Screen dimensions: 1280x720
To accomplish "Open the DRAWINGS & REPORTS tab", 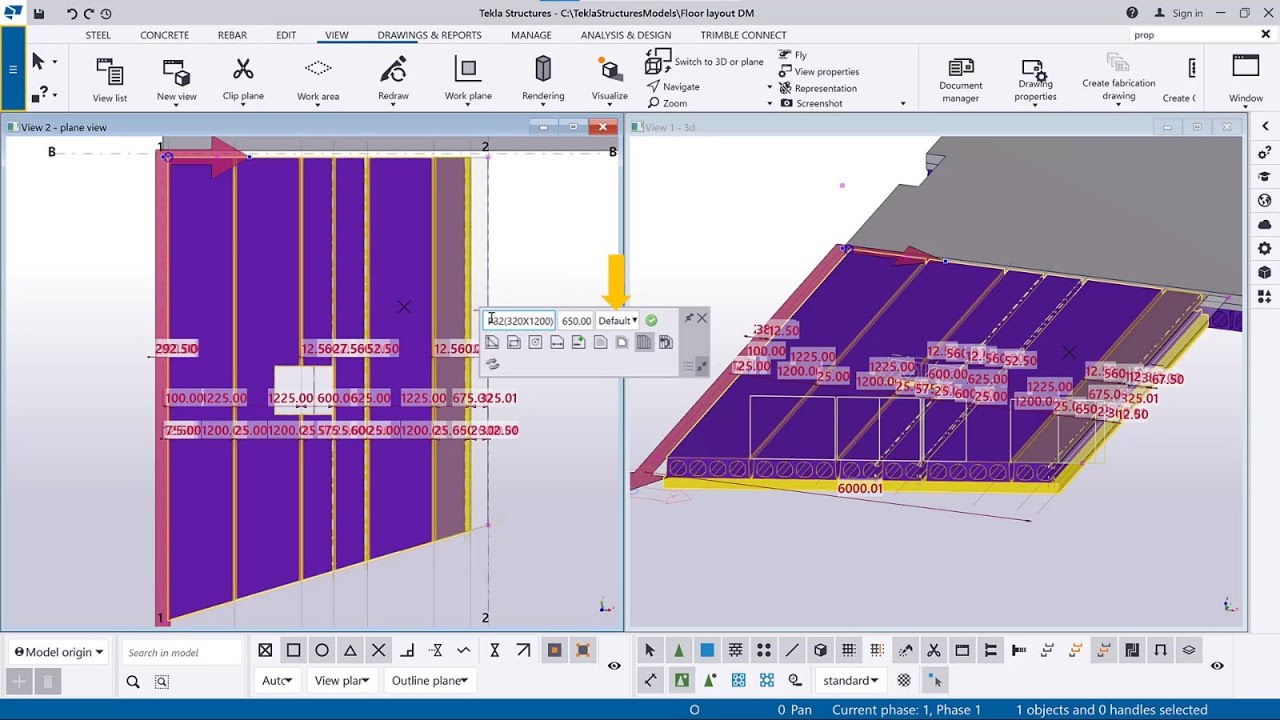I will pyautogui.click(x=429, y=35).
